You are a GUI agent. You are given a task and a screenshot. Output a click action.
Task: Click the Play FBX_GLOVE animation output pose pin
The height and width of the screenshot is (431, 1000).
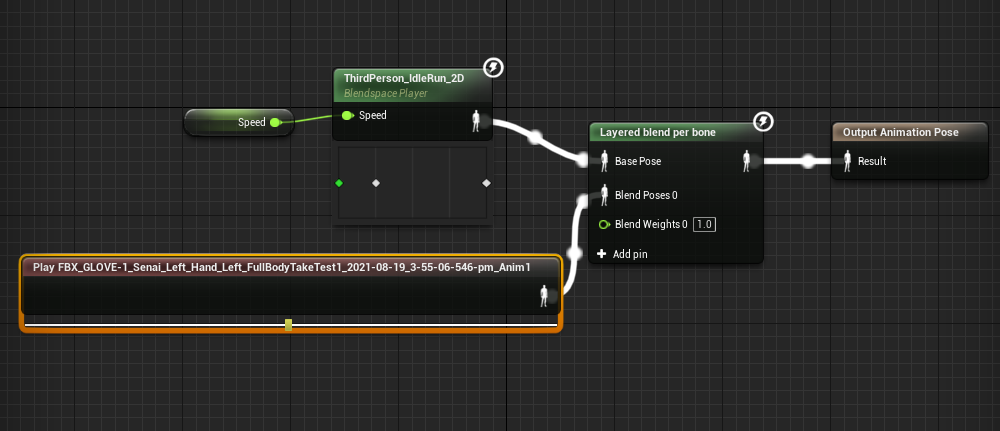(544, 296)
